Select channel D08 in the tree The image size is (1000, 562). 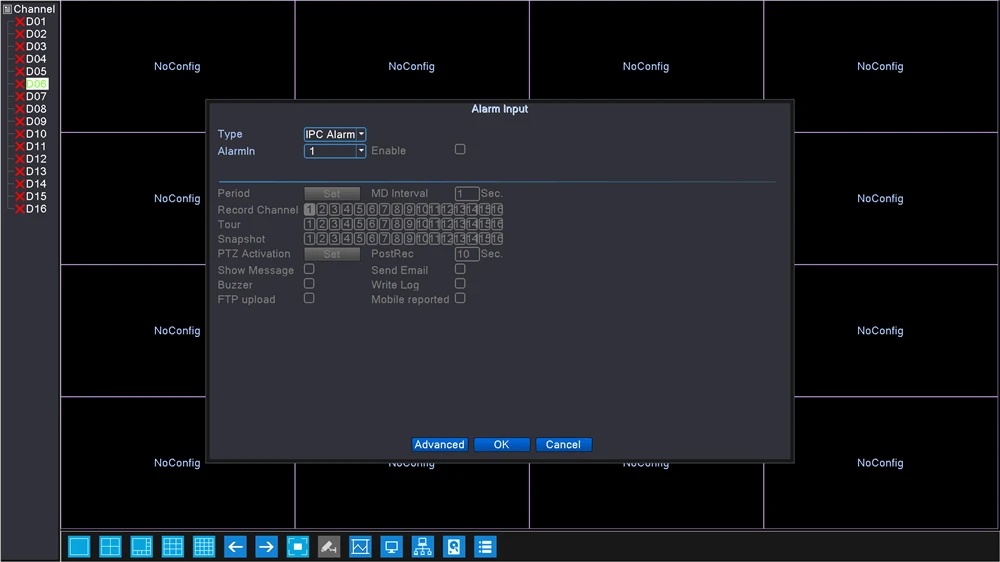tap(36, 109)
